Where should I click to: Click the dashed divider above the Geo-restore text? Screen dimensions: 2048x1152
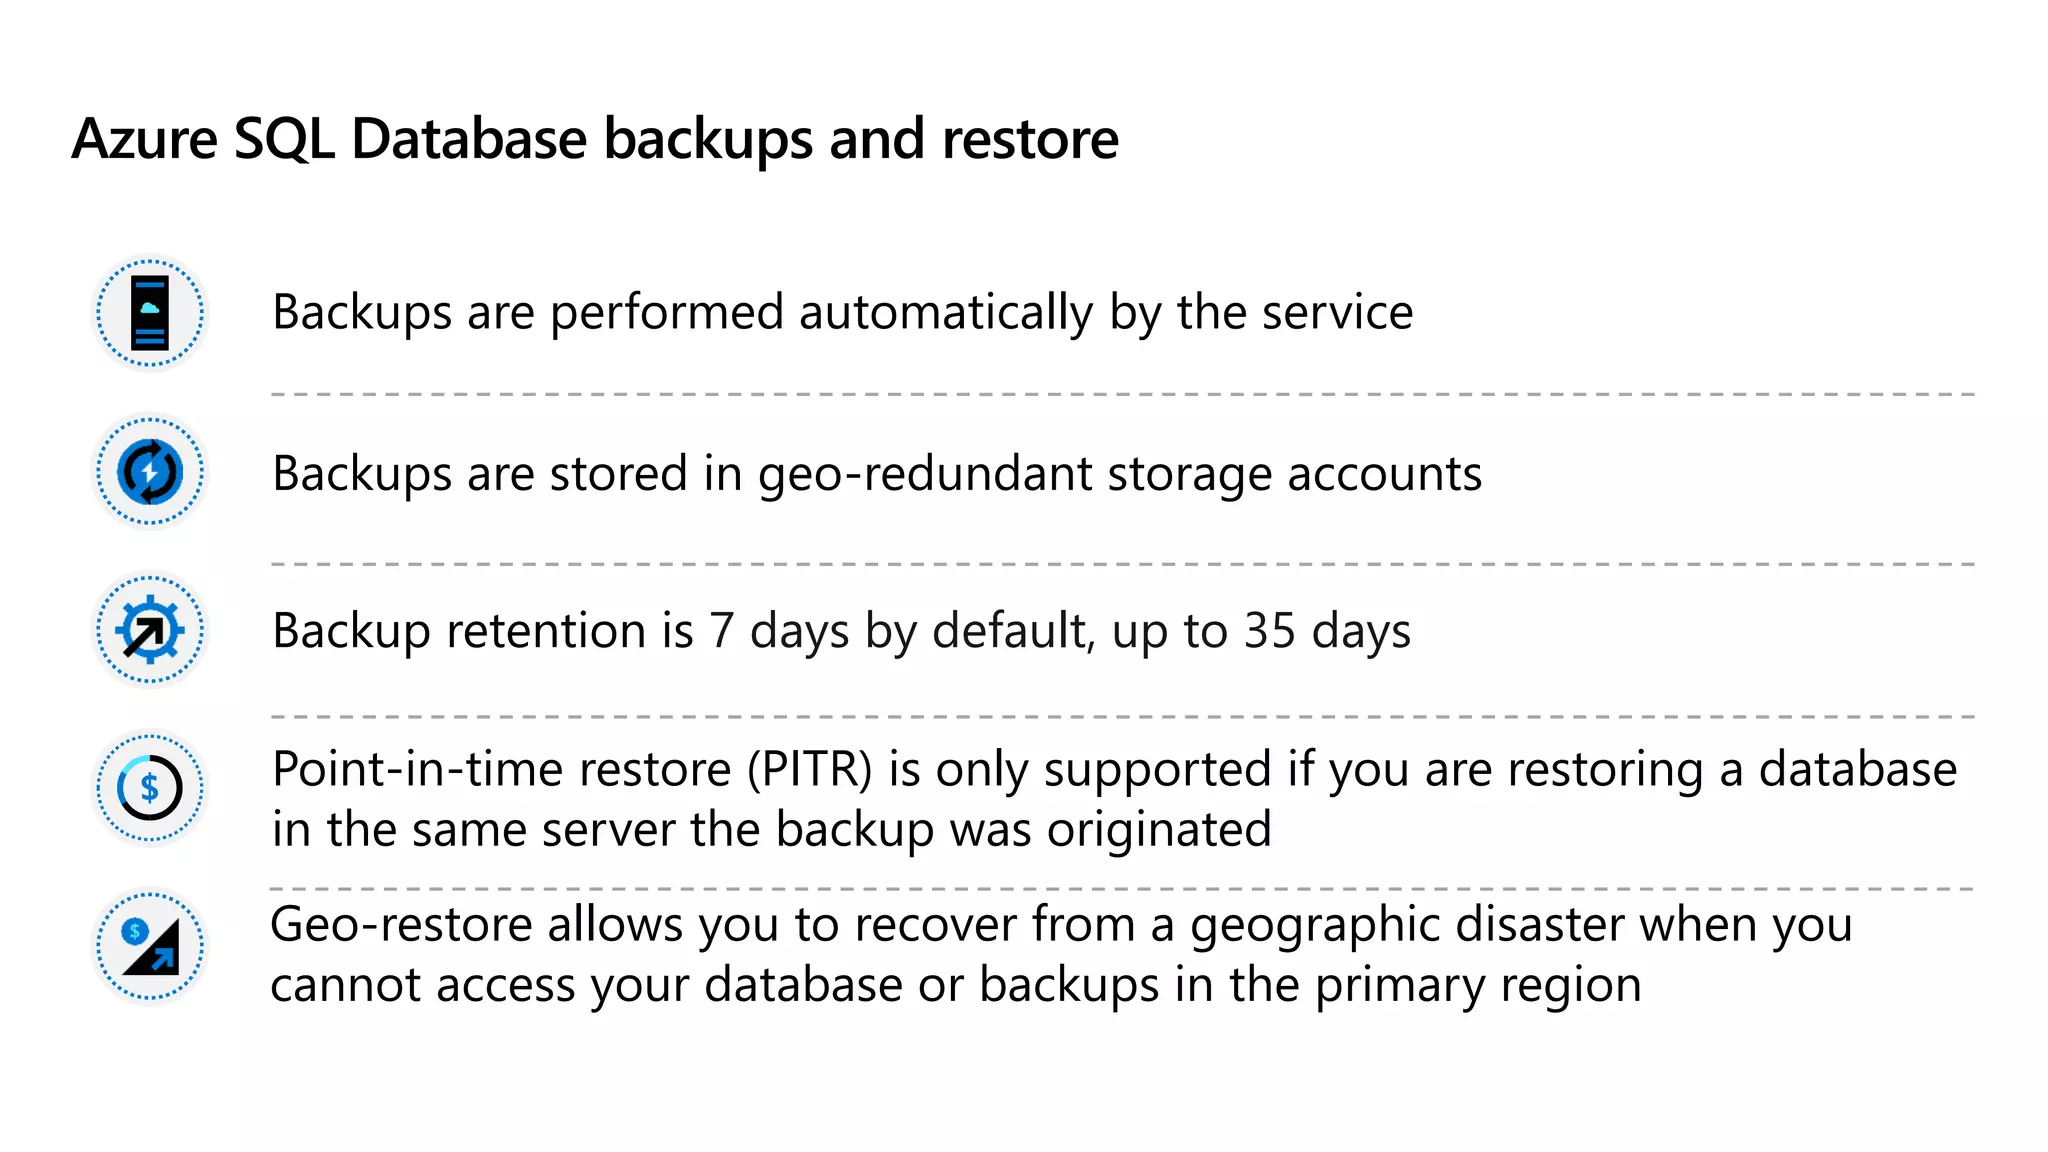[1122, 888]
